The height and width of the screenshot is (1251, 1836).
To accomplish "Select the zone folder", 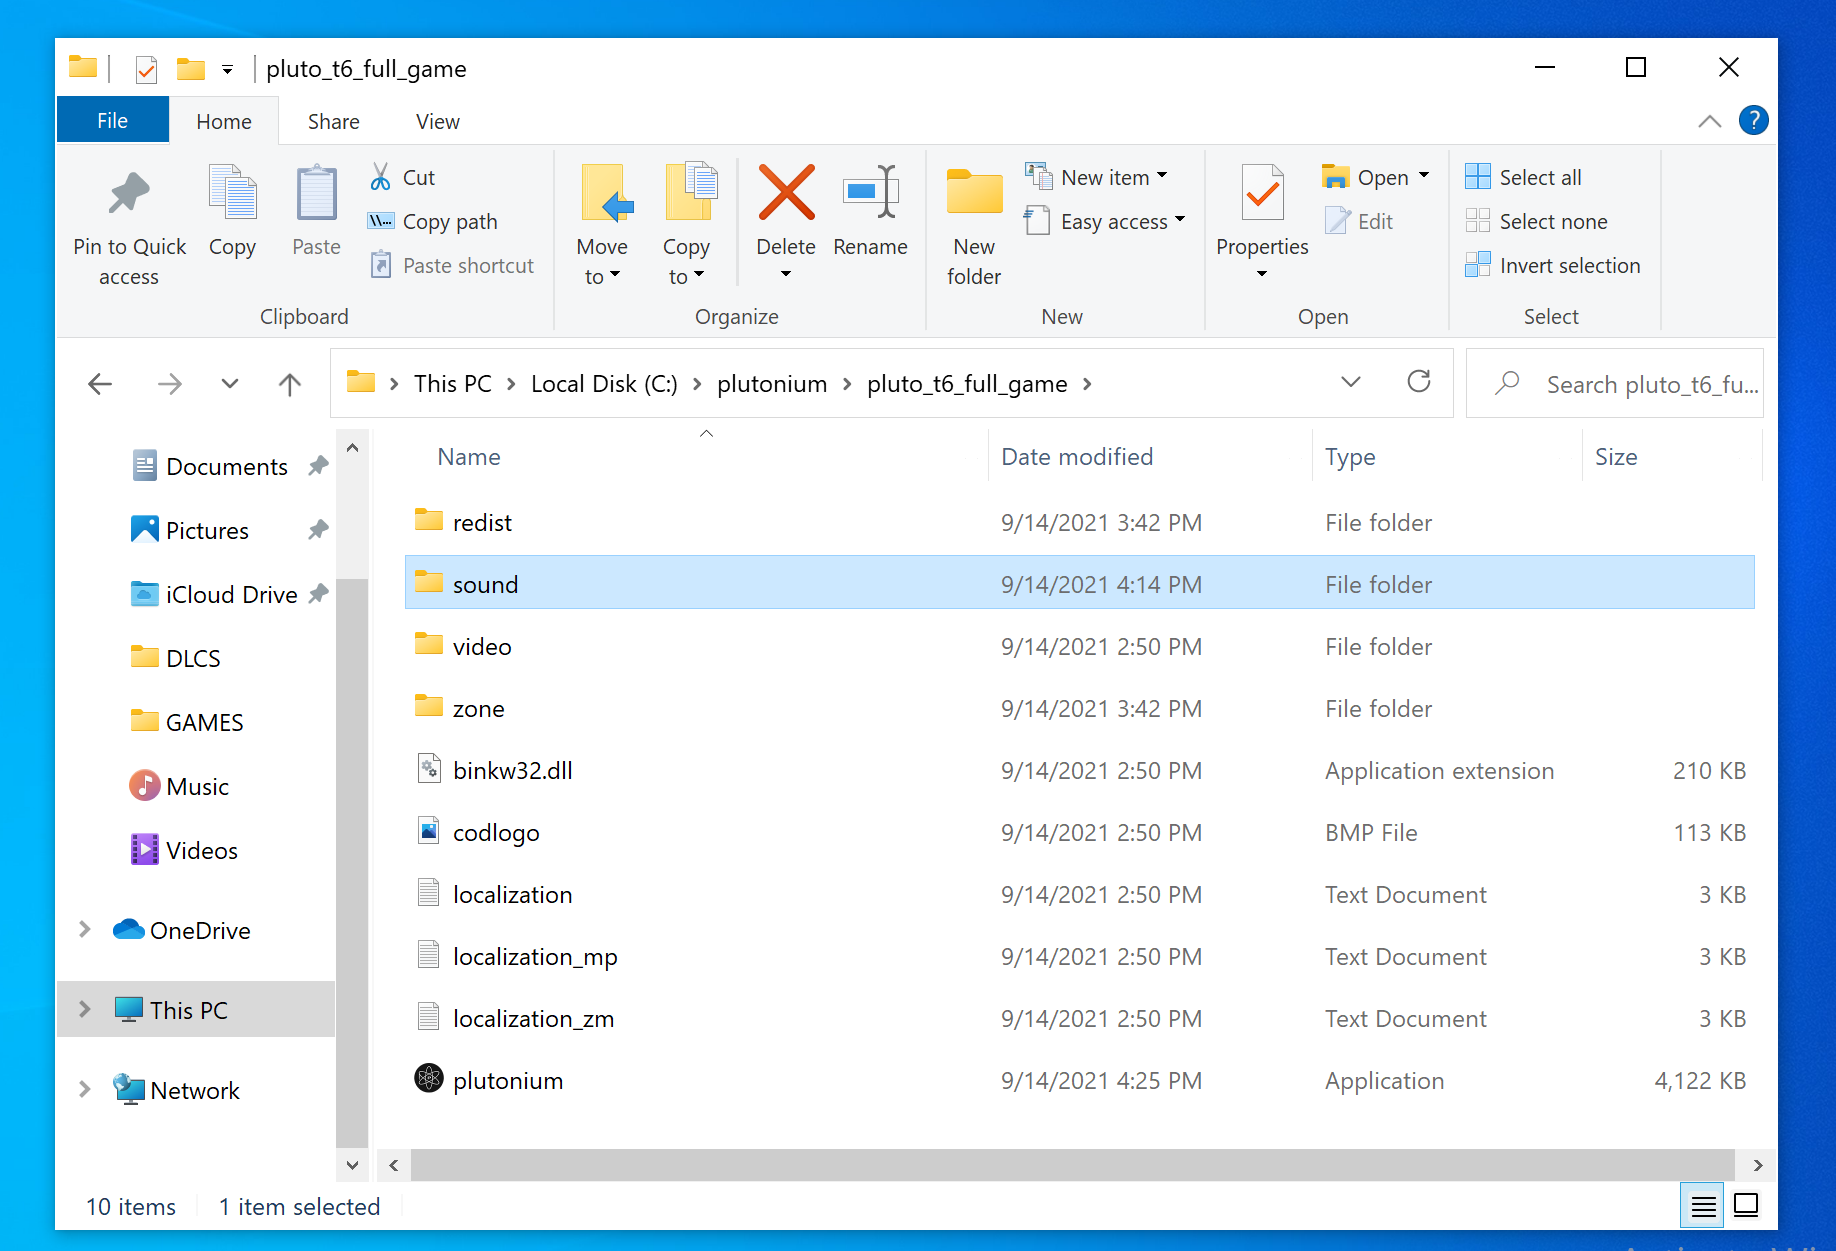I will pyautogui.click(x=1080, y=708).
